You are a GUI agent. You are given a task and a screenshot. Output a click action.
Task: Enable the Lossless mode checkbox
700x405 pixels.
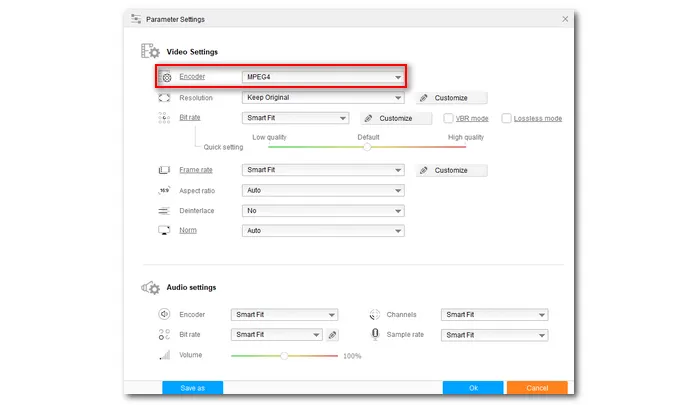[x=507, y=118]
